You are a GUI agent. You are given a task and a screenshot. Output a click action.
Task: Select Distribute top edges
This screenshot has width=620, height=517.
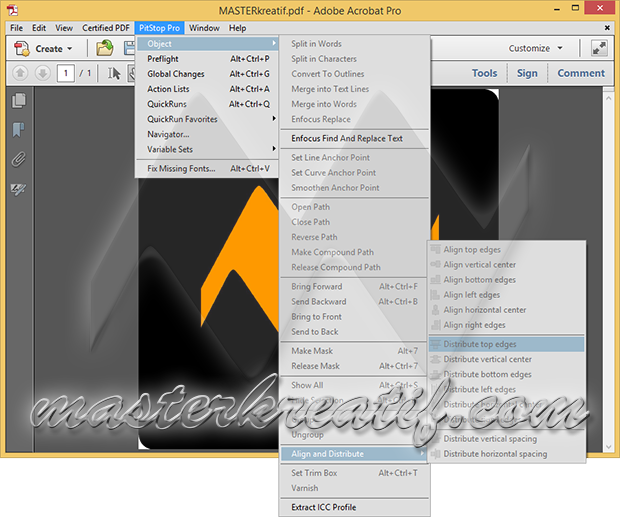pos(507,344)
